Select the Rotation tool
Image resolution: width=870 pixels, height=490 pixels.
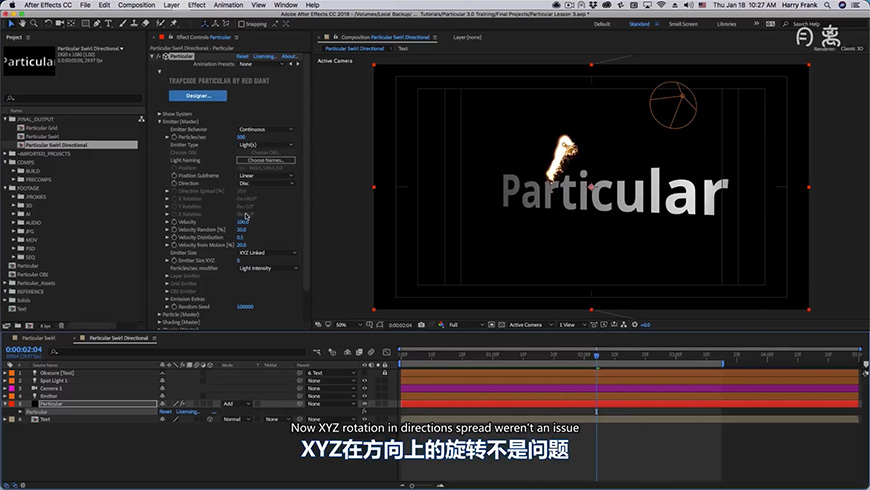(x=48, y=24)
